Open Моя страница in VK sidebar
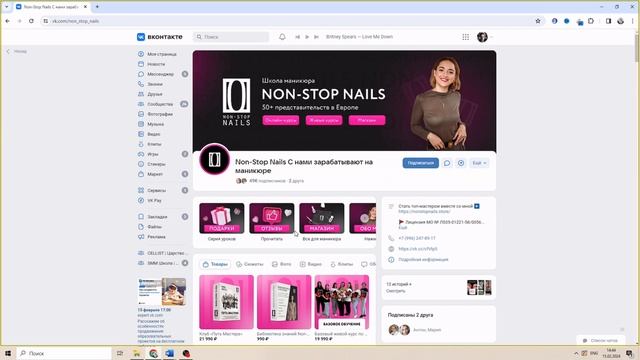Viewport: 640px width, 360px height. [x=162, y=54]
